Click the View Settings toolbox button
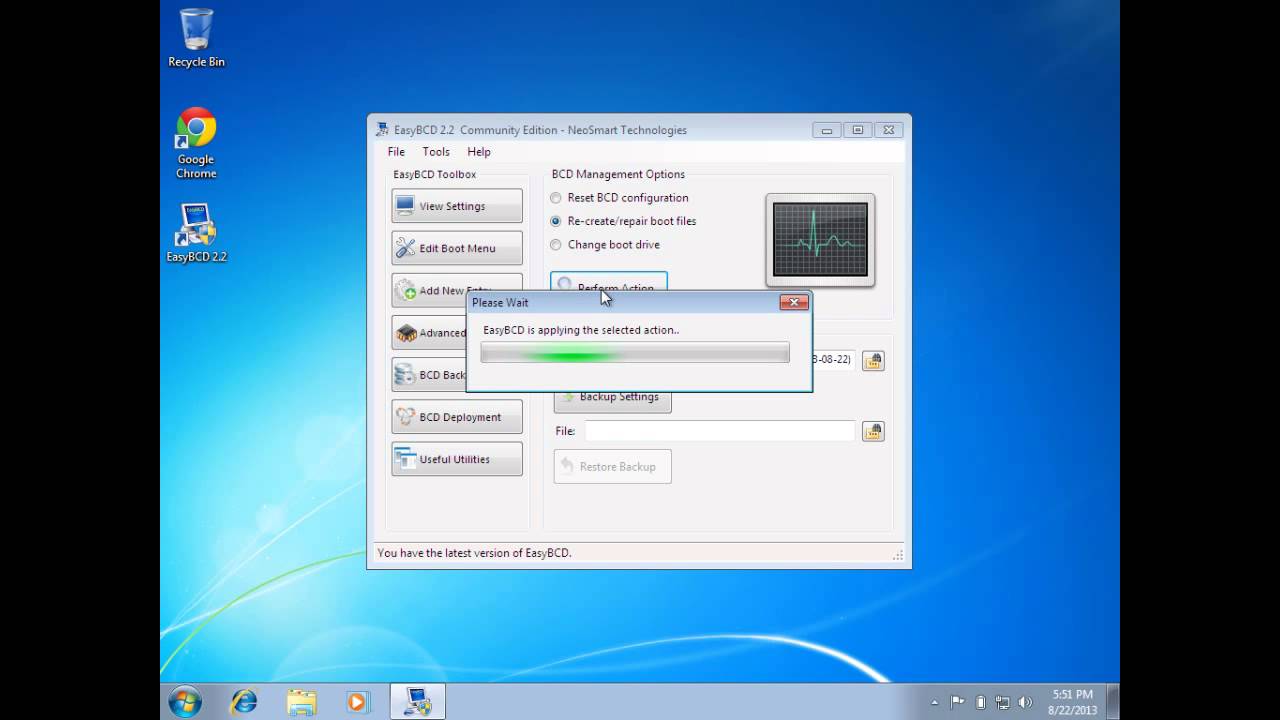The image size is (1280, 720). pos(457,206)
